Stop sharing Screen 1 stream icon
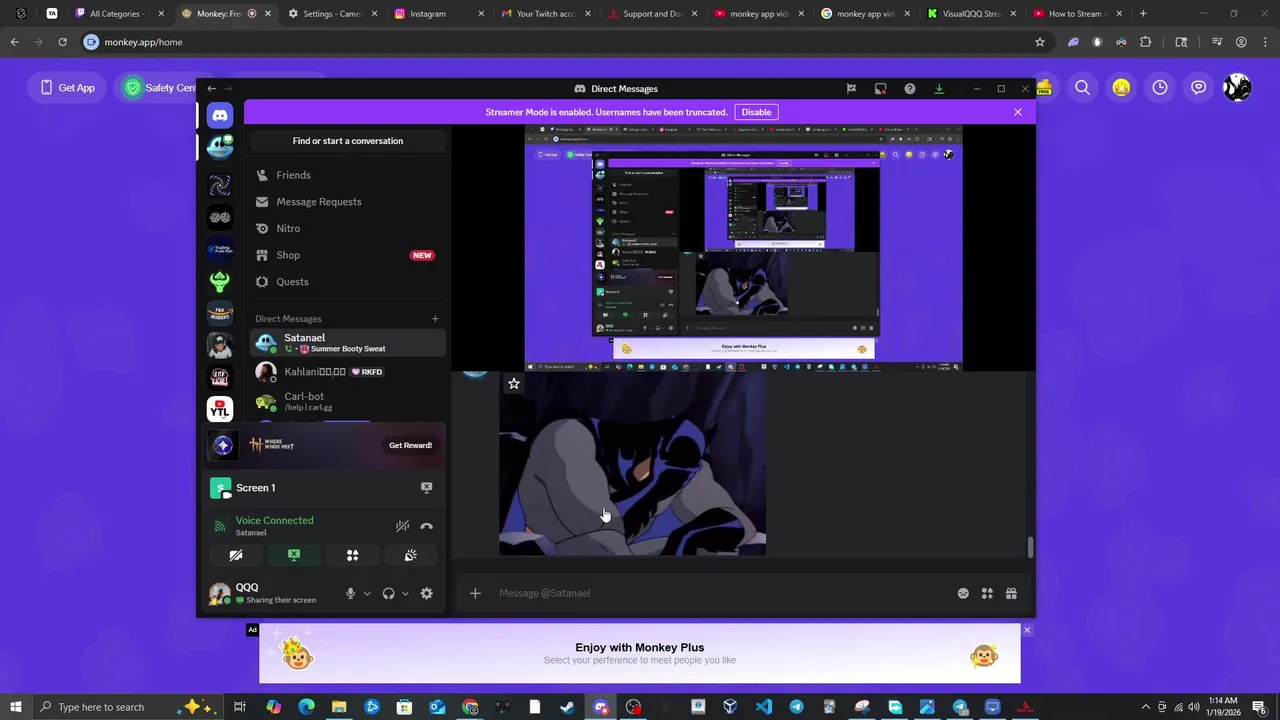 [426, 488]
